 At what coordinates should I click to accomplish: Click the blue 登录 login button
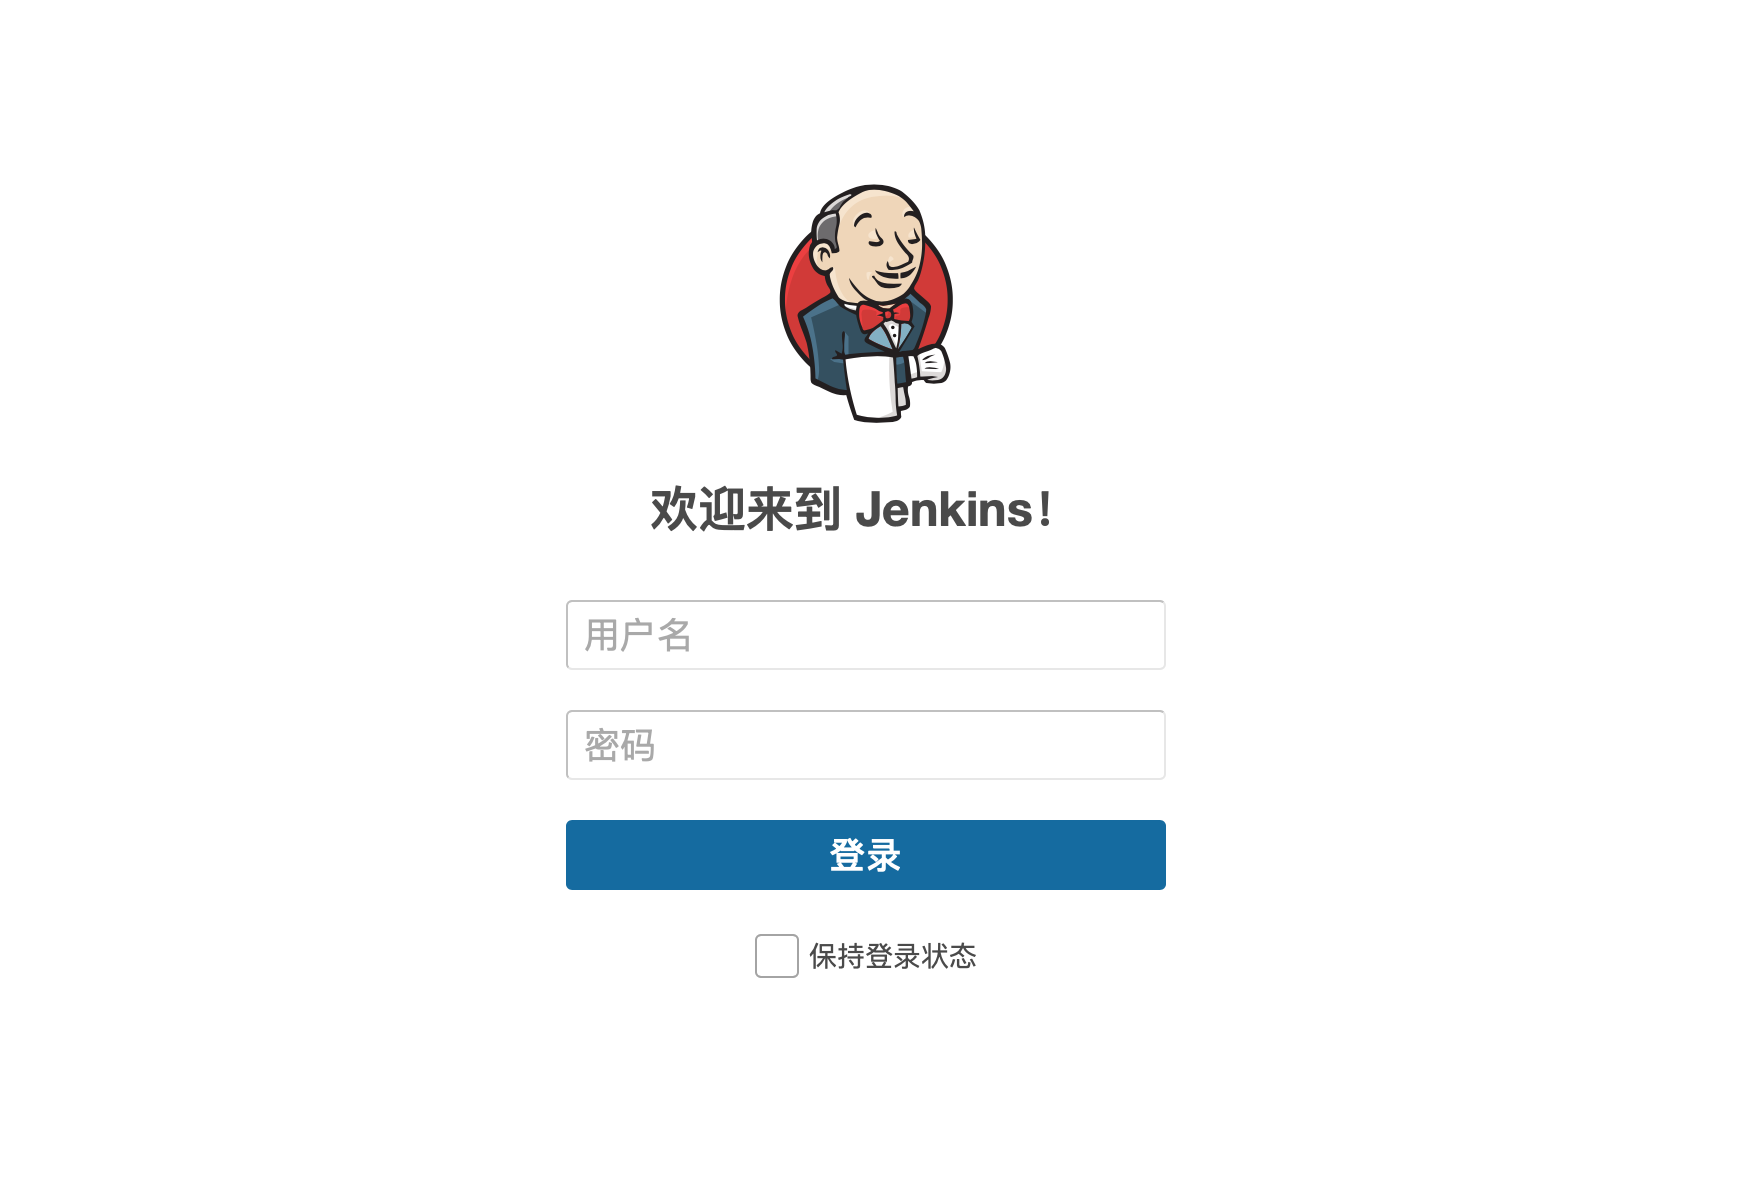click(866, 855)
